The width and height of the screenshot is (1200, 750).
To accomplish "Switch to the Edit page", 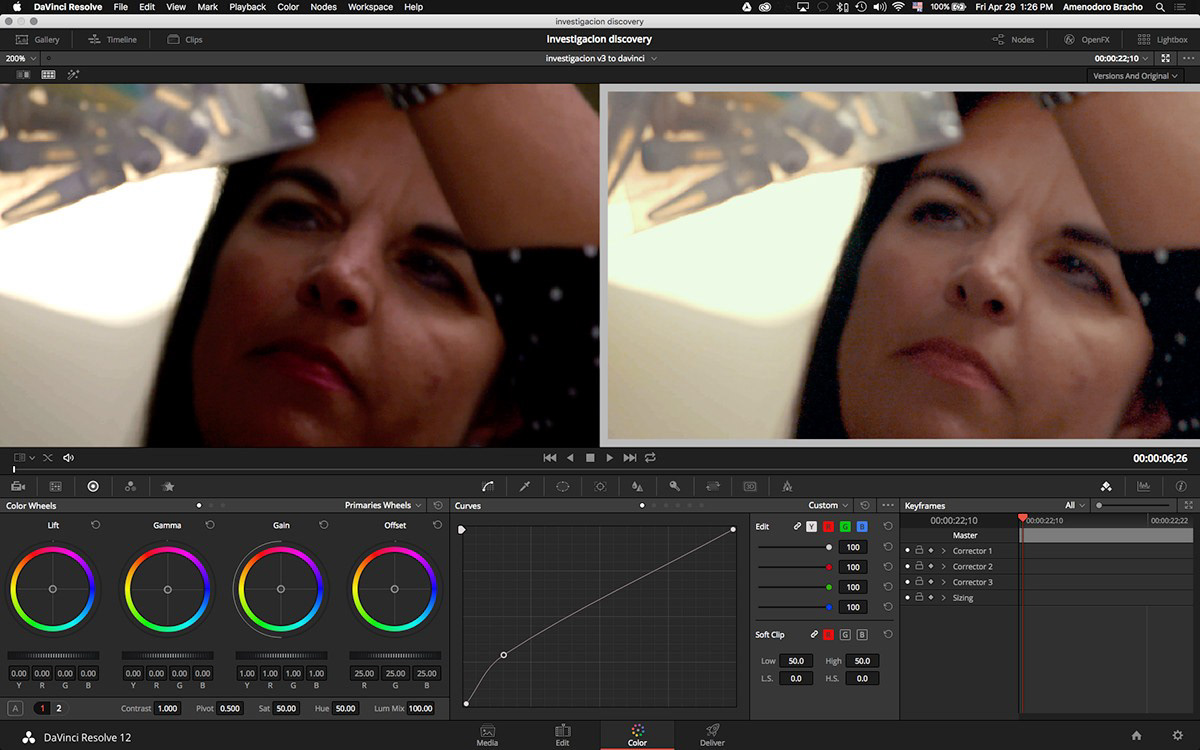I will (562, 734).
